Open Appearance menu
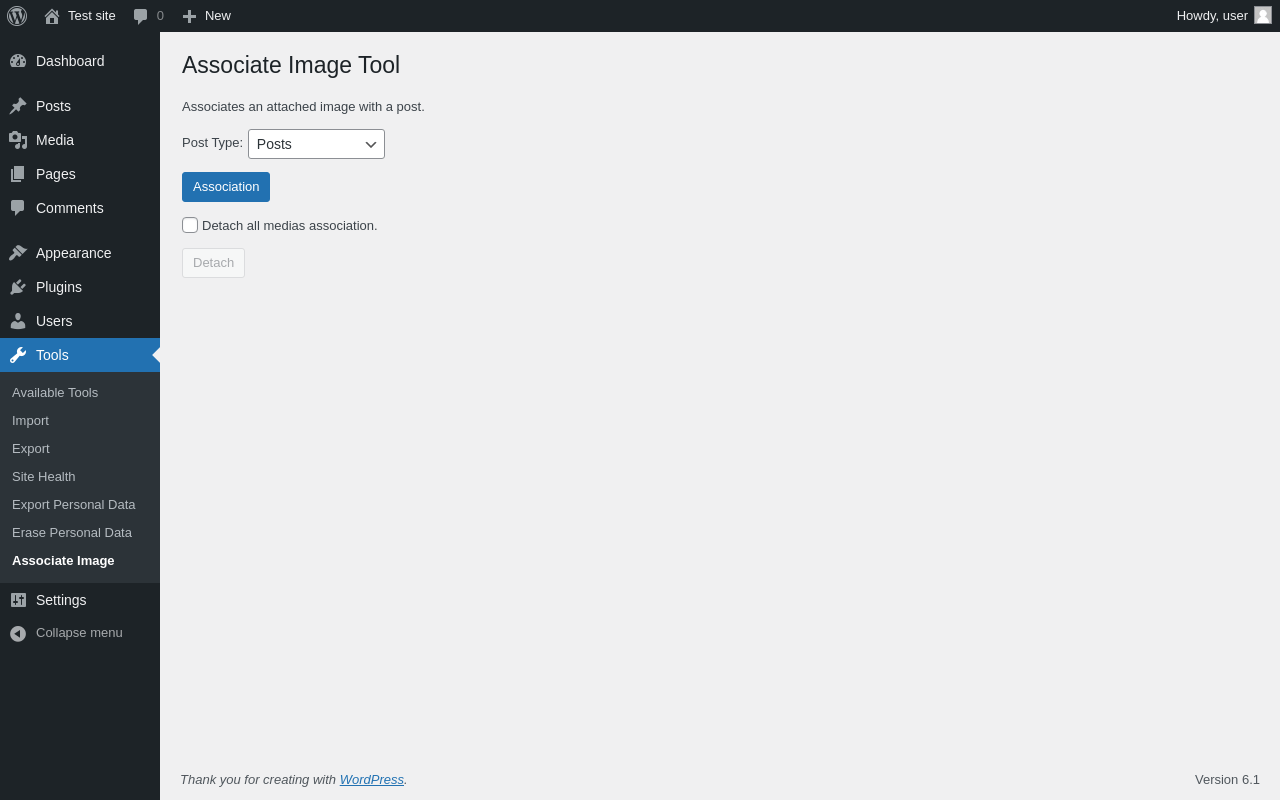Screen dimensions: 1280x800 (80, 253)
